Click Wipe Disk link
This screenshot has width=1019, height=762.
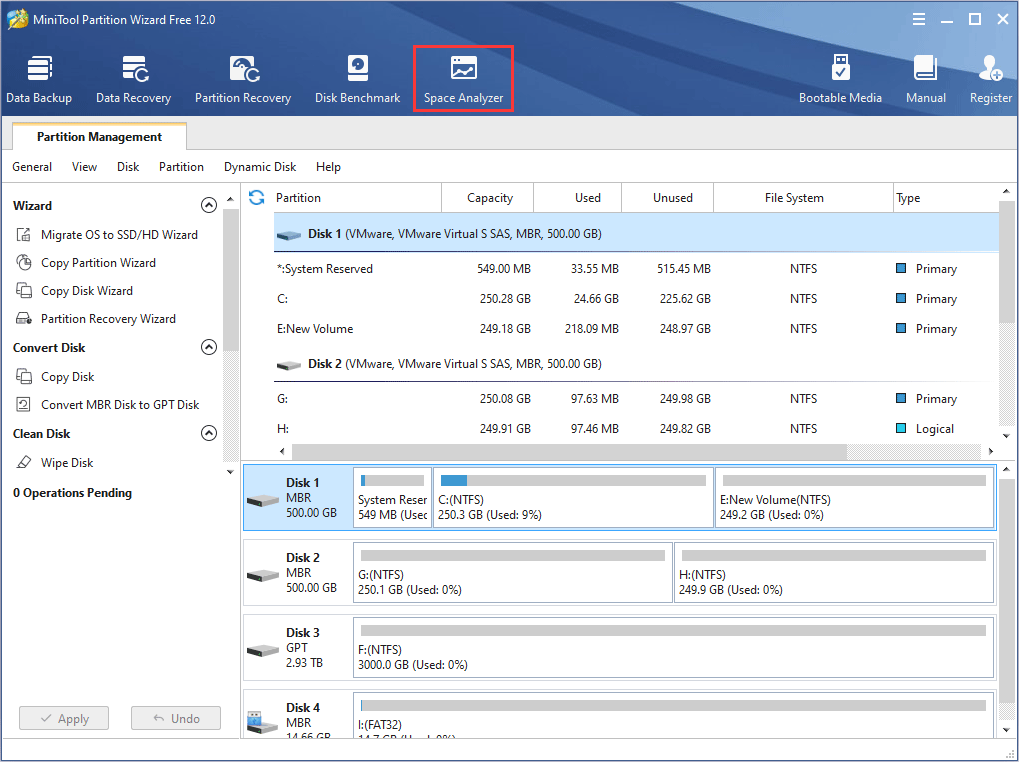click(x=67, y=463)
